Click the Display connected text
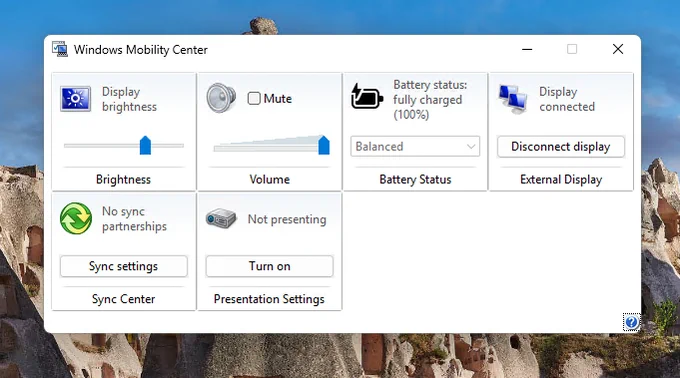 (x=567, y=99)
